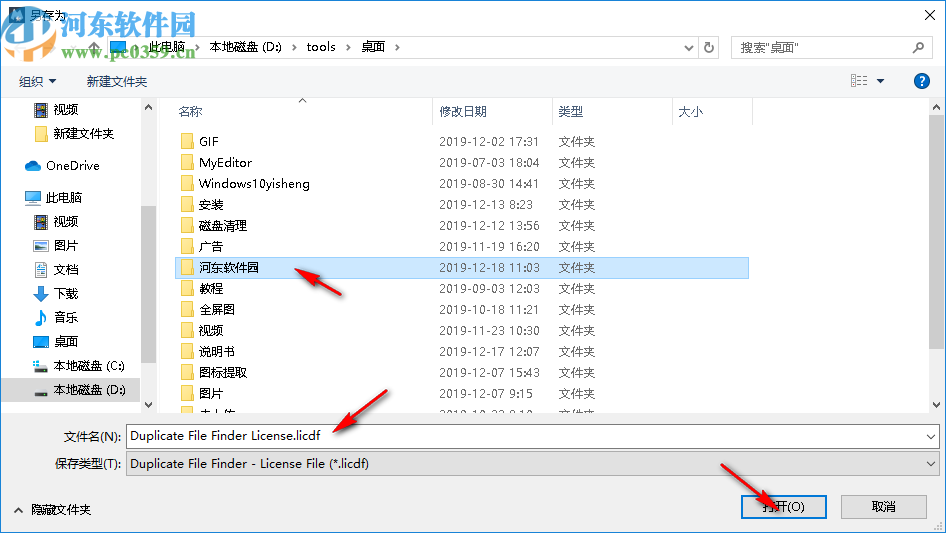
Task: Click the 文档 document icon in the sidebar
Action: tap(40, 270)
